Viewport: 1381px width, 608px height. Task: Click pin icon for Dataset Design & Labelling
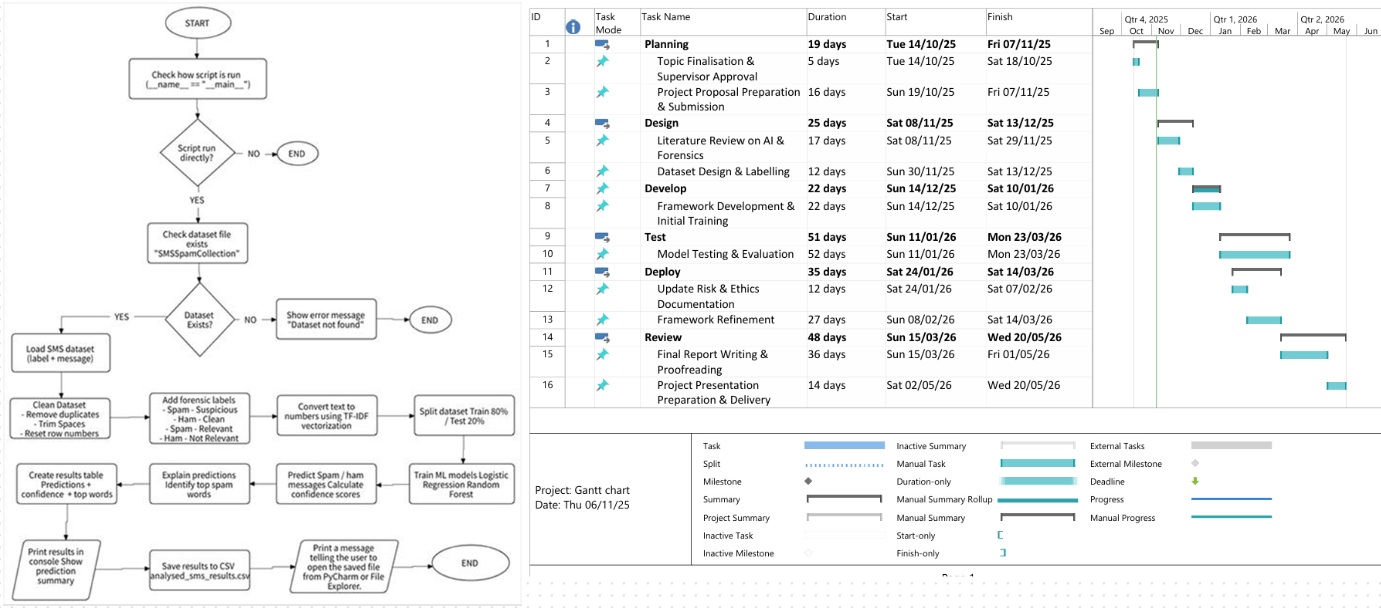[x=602, y=172]
